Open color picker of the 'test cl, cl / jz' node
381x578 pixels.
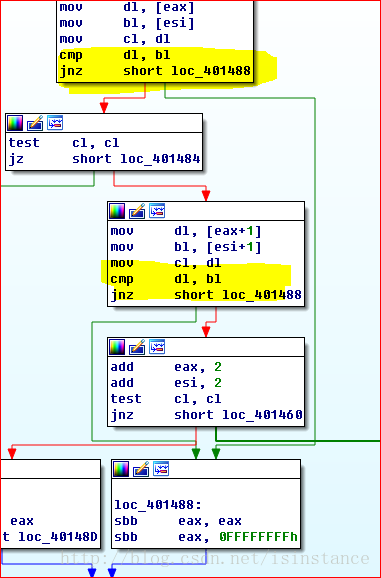coord(15,123)
